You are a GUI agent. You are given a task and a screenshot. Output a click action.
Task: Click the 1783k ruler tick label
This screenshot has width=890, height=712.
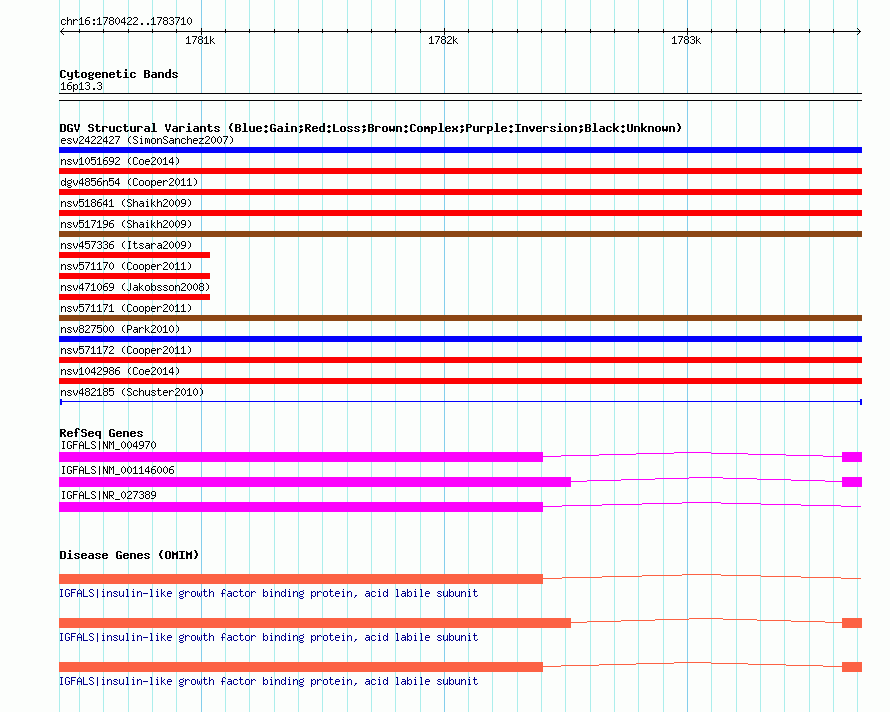[686, 40]
